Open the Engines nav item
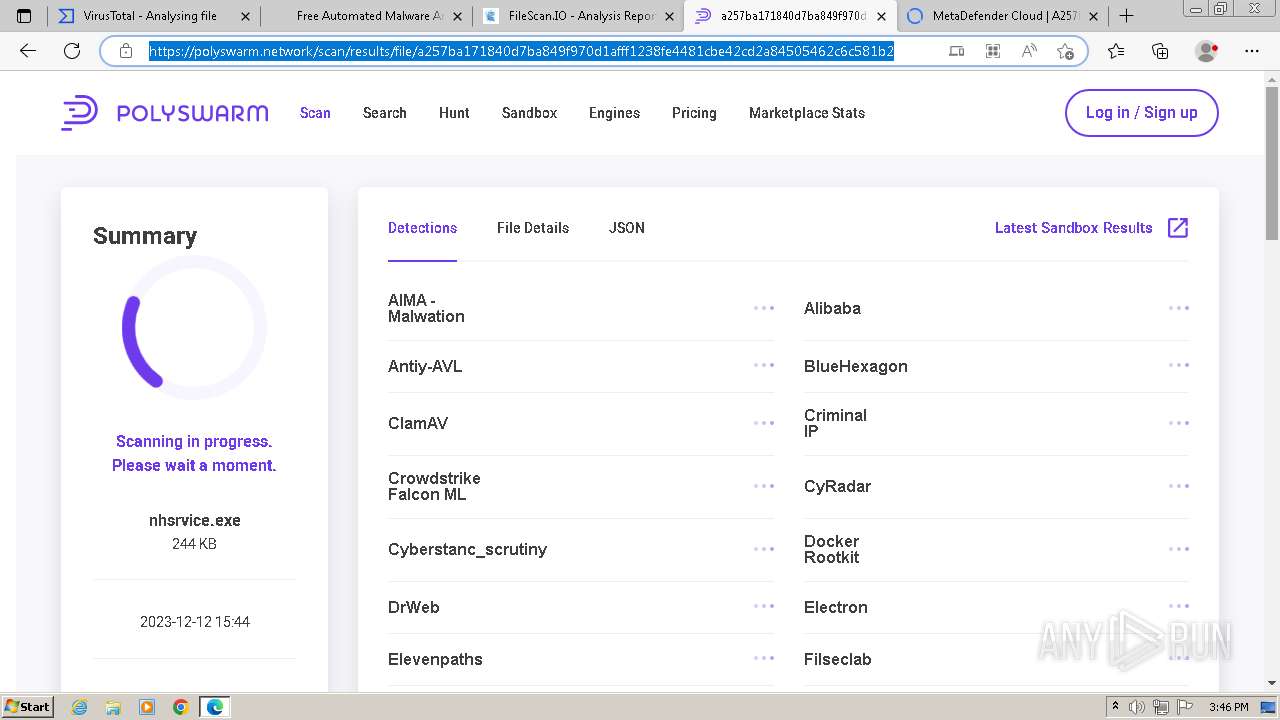Viewport: 1280px width, 720px height. point(614,113)
